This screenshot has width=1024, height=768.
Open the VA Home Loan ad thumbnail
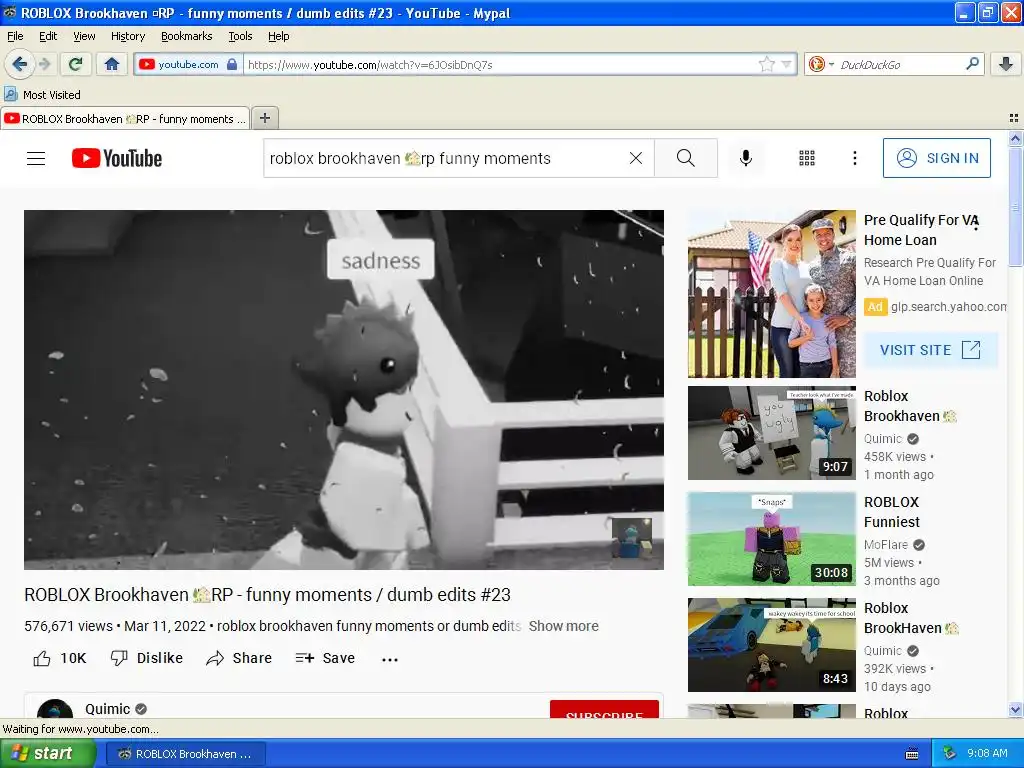pos(772,294)
